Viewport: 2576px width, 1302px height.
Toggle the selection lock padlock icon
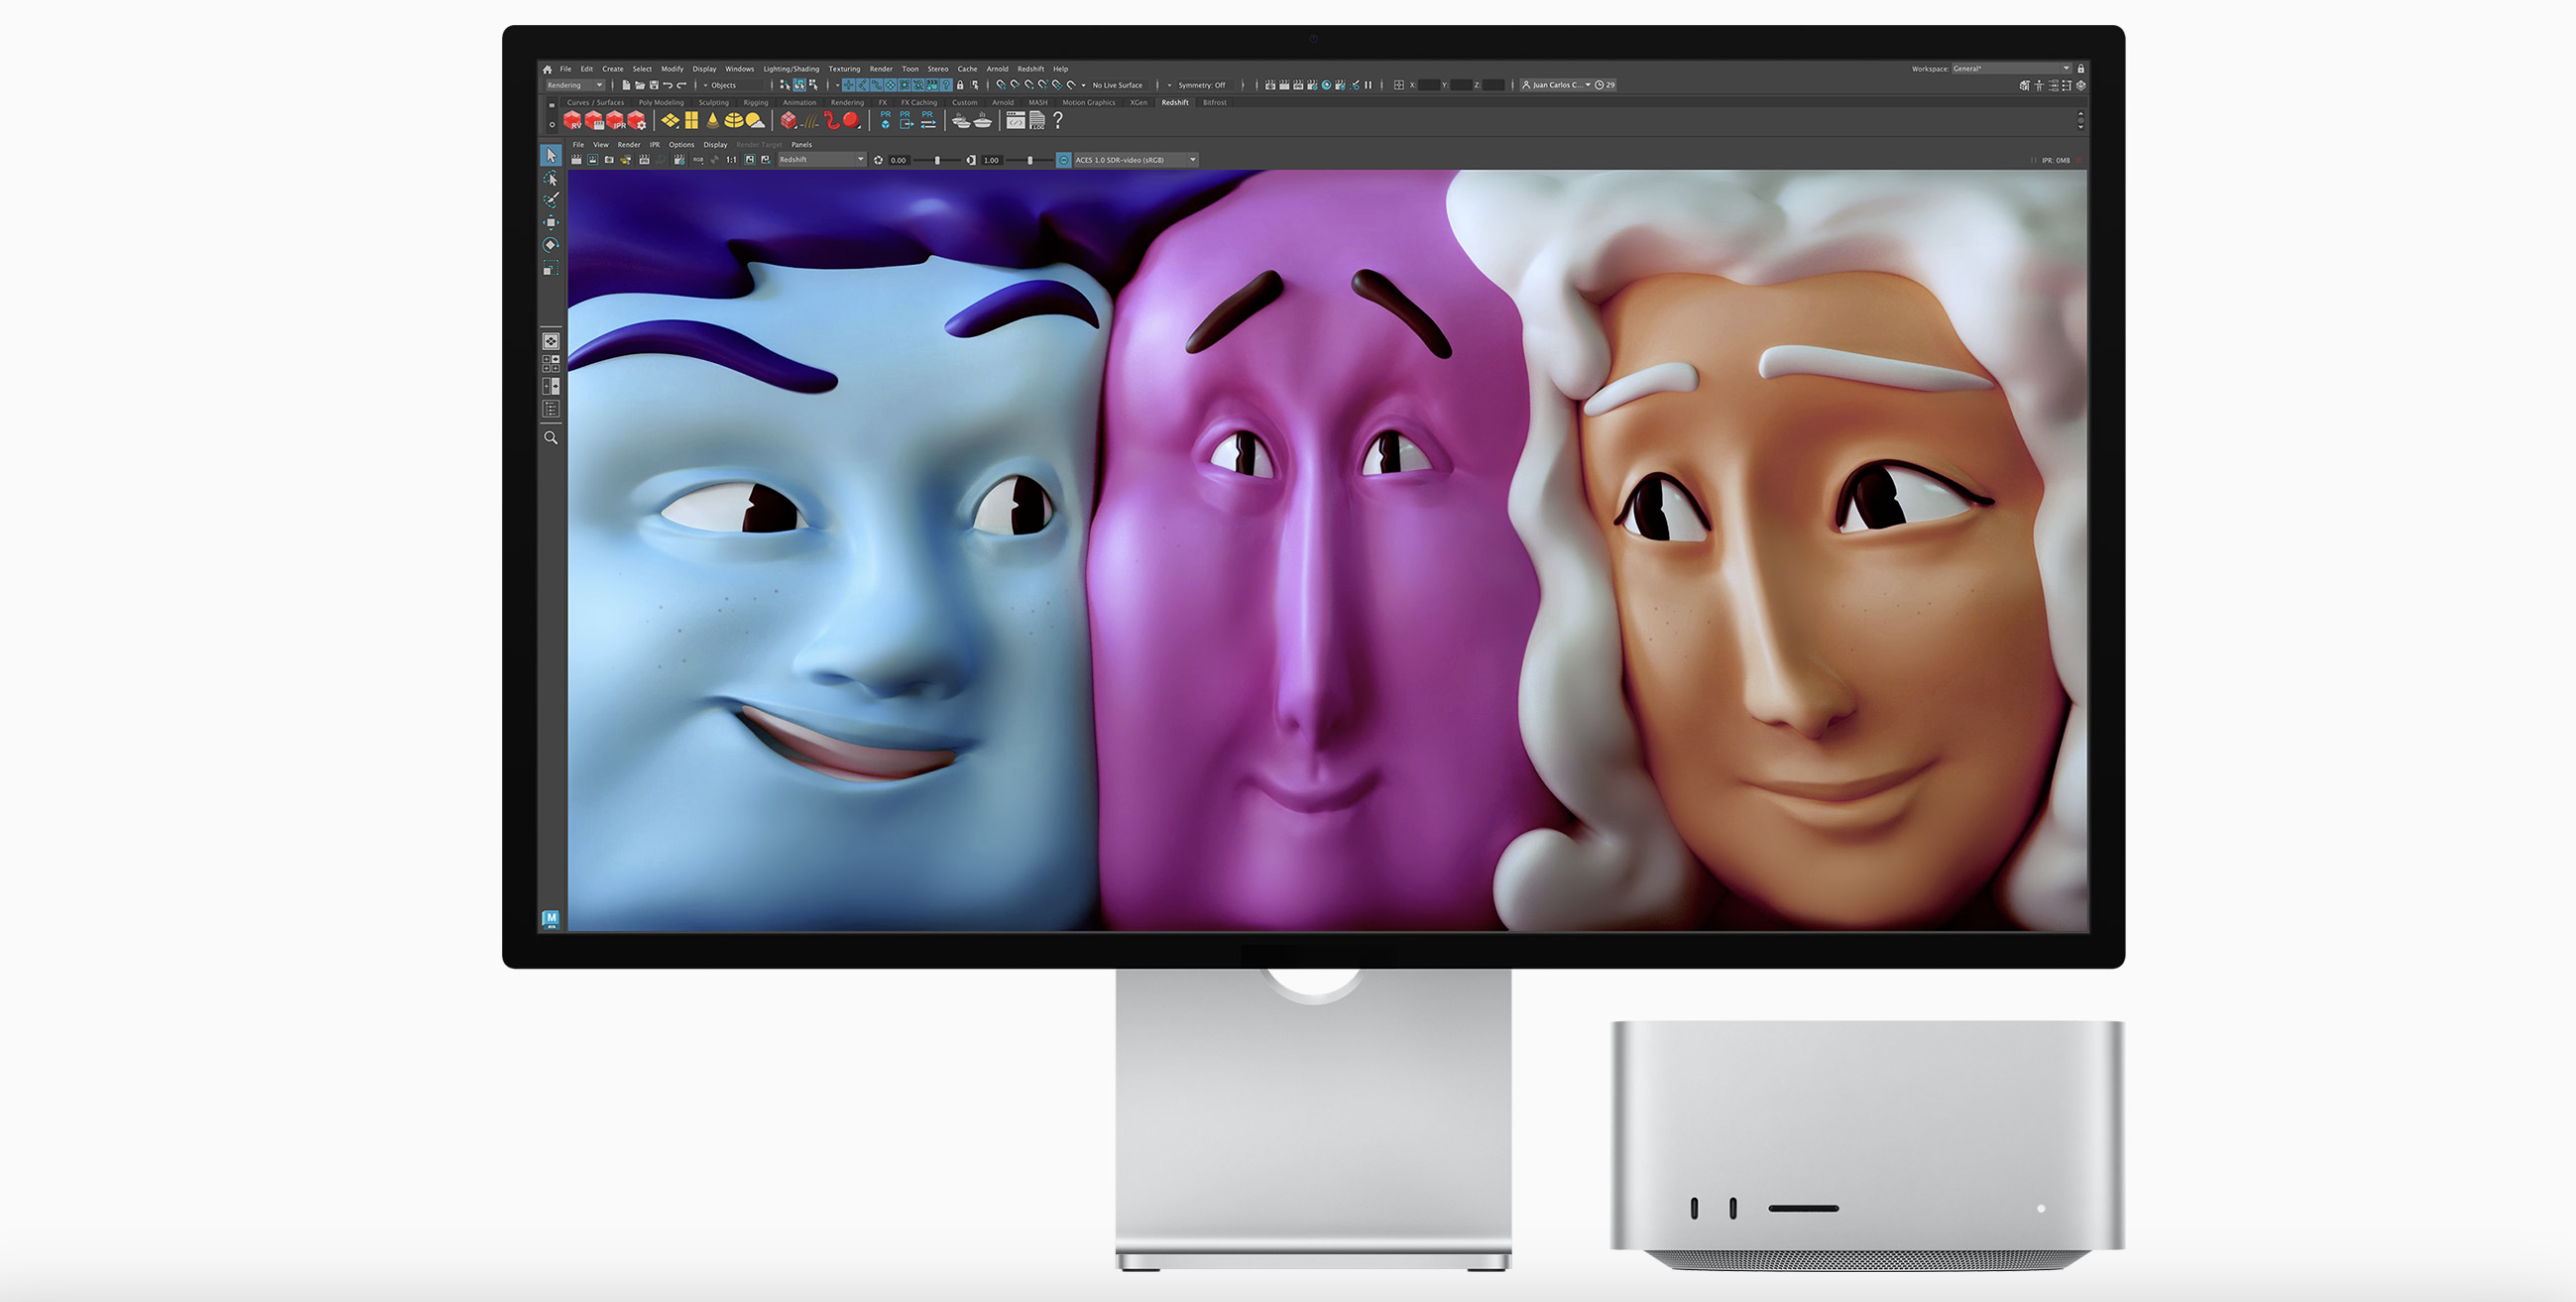click(x=960, y=85)
